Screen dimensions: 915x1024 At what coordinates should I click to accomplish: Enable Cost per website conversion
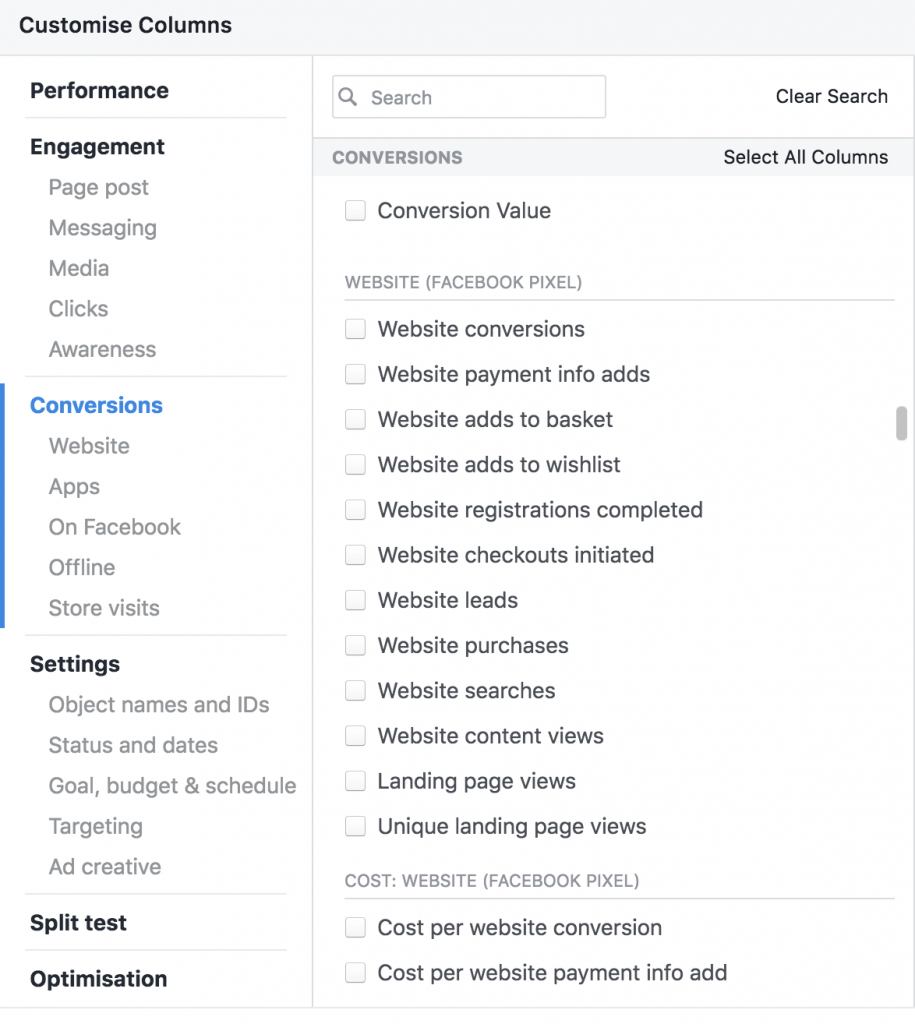coord(355,927)
